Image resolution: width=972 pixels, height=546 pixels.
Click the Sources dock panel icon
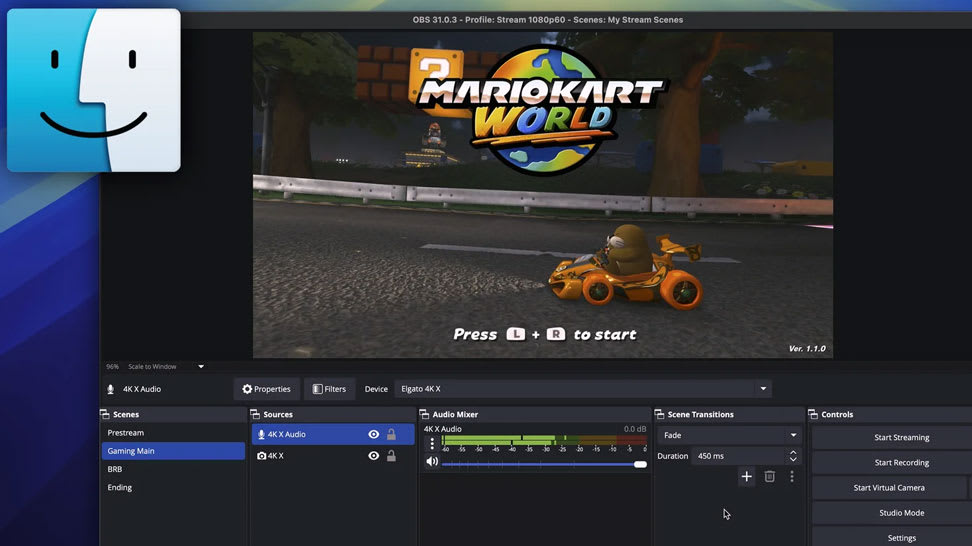[x=255, y=414]
